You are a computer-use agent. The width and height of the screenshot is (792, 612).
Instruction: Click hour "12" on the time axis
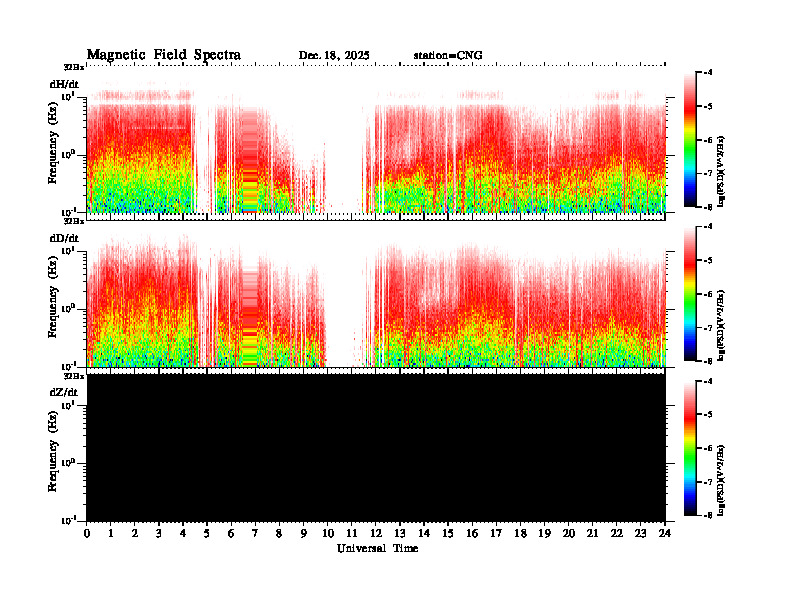point(376,533)
